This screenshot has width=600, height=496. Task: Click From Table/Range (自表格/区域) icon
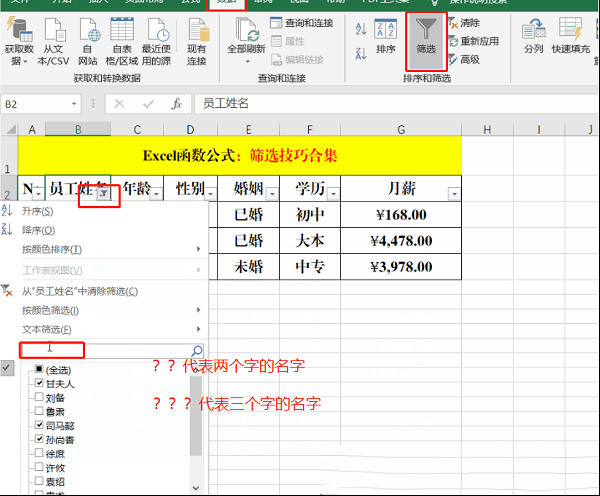click(122, 41)
